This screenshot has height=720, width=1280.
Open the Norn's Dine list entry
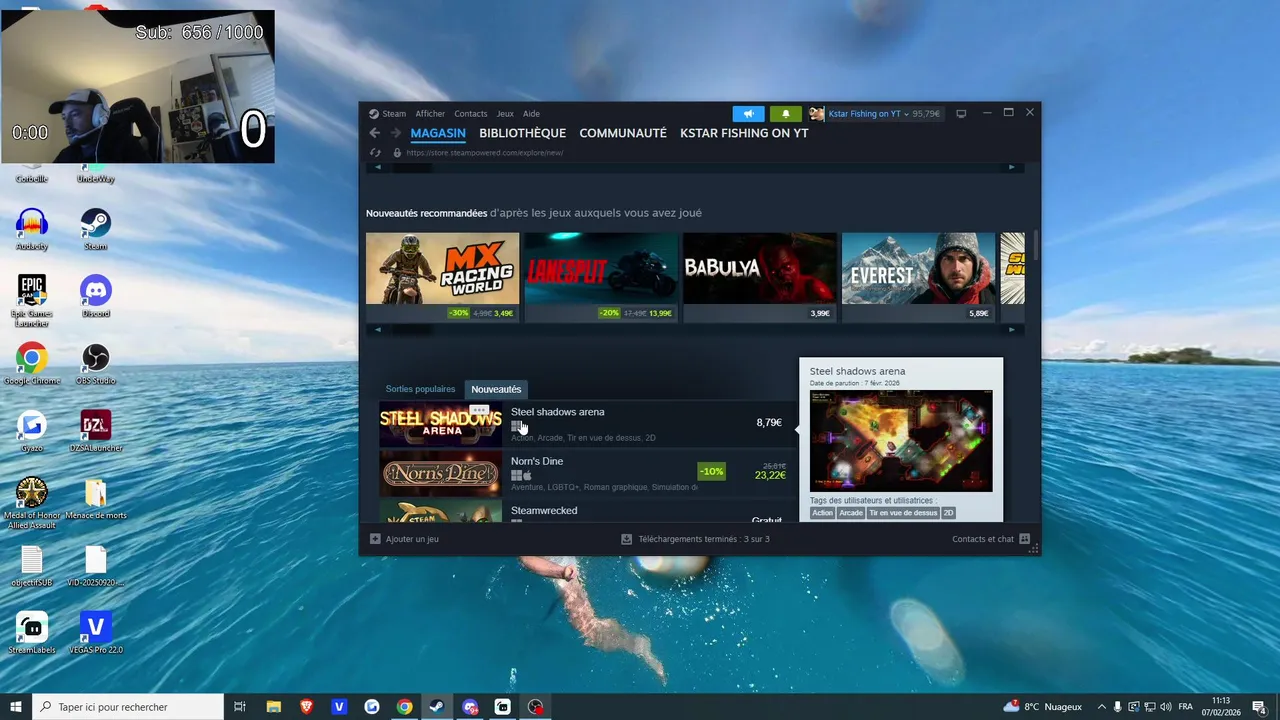click(587, 473)
